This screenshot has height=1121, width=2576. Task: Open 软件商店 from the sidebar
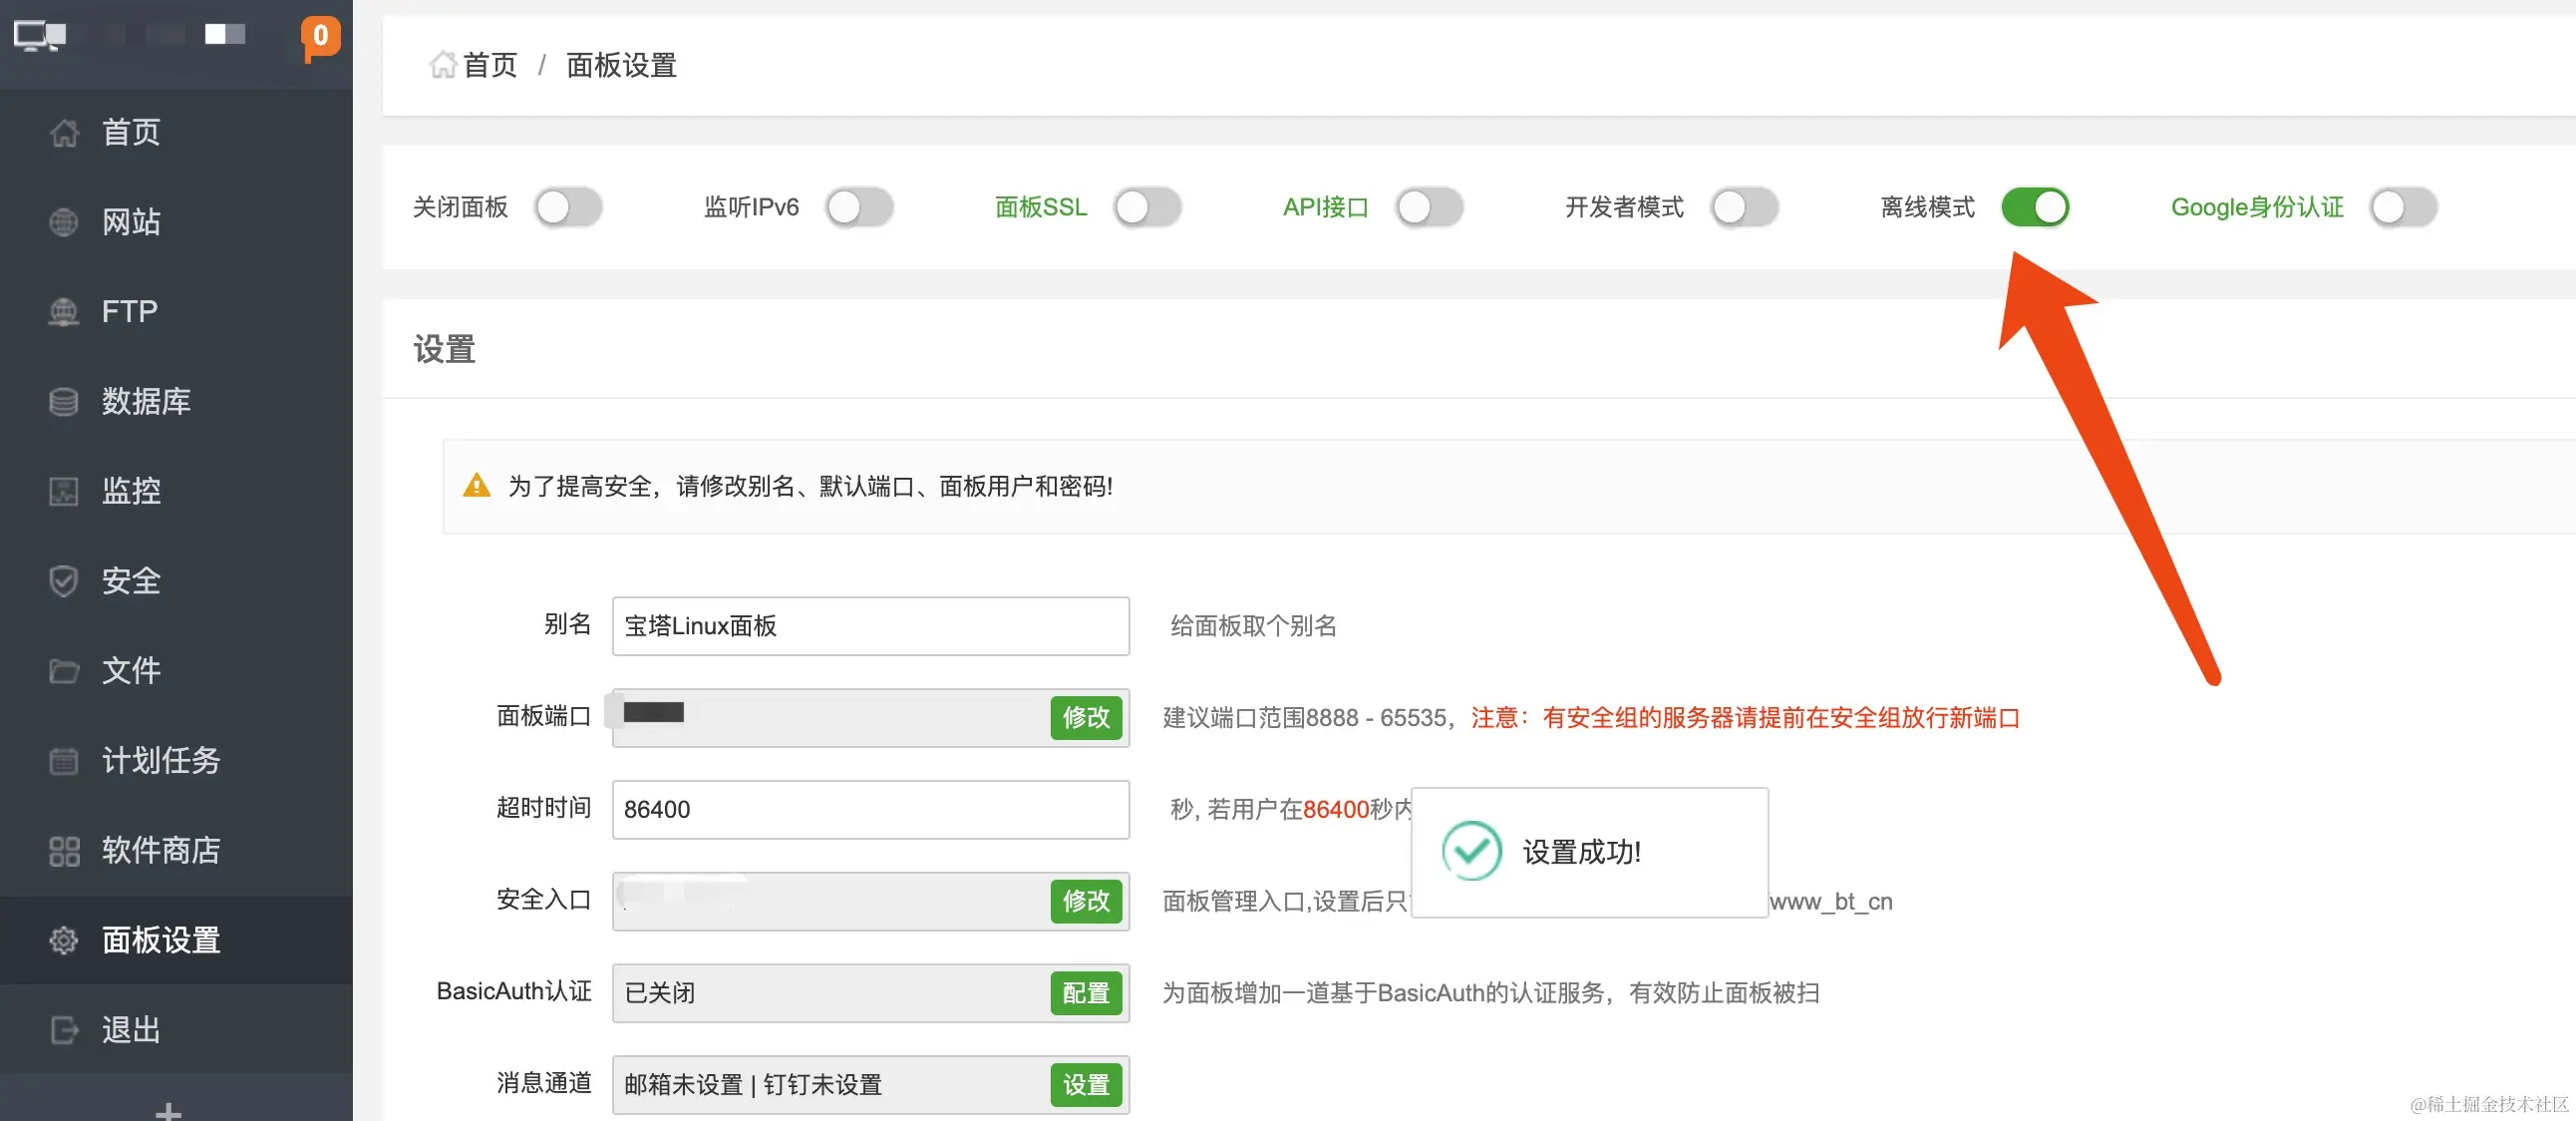coord(160,850)
